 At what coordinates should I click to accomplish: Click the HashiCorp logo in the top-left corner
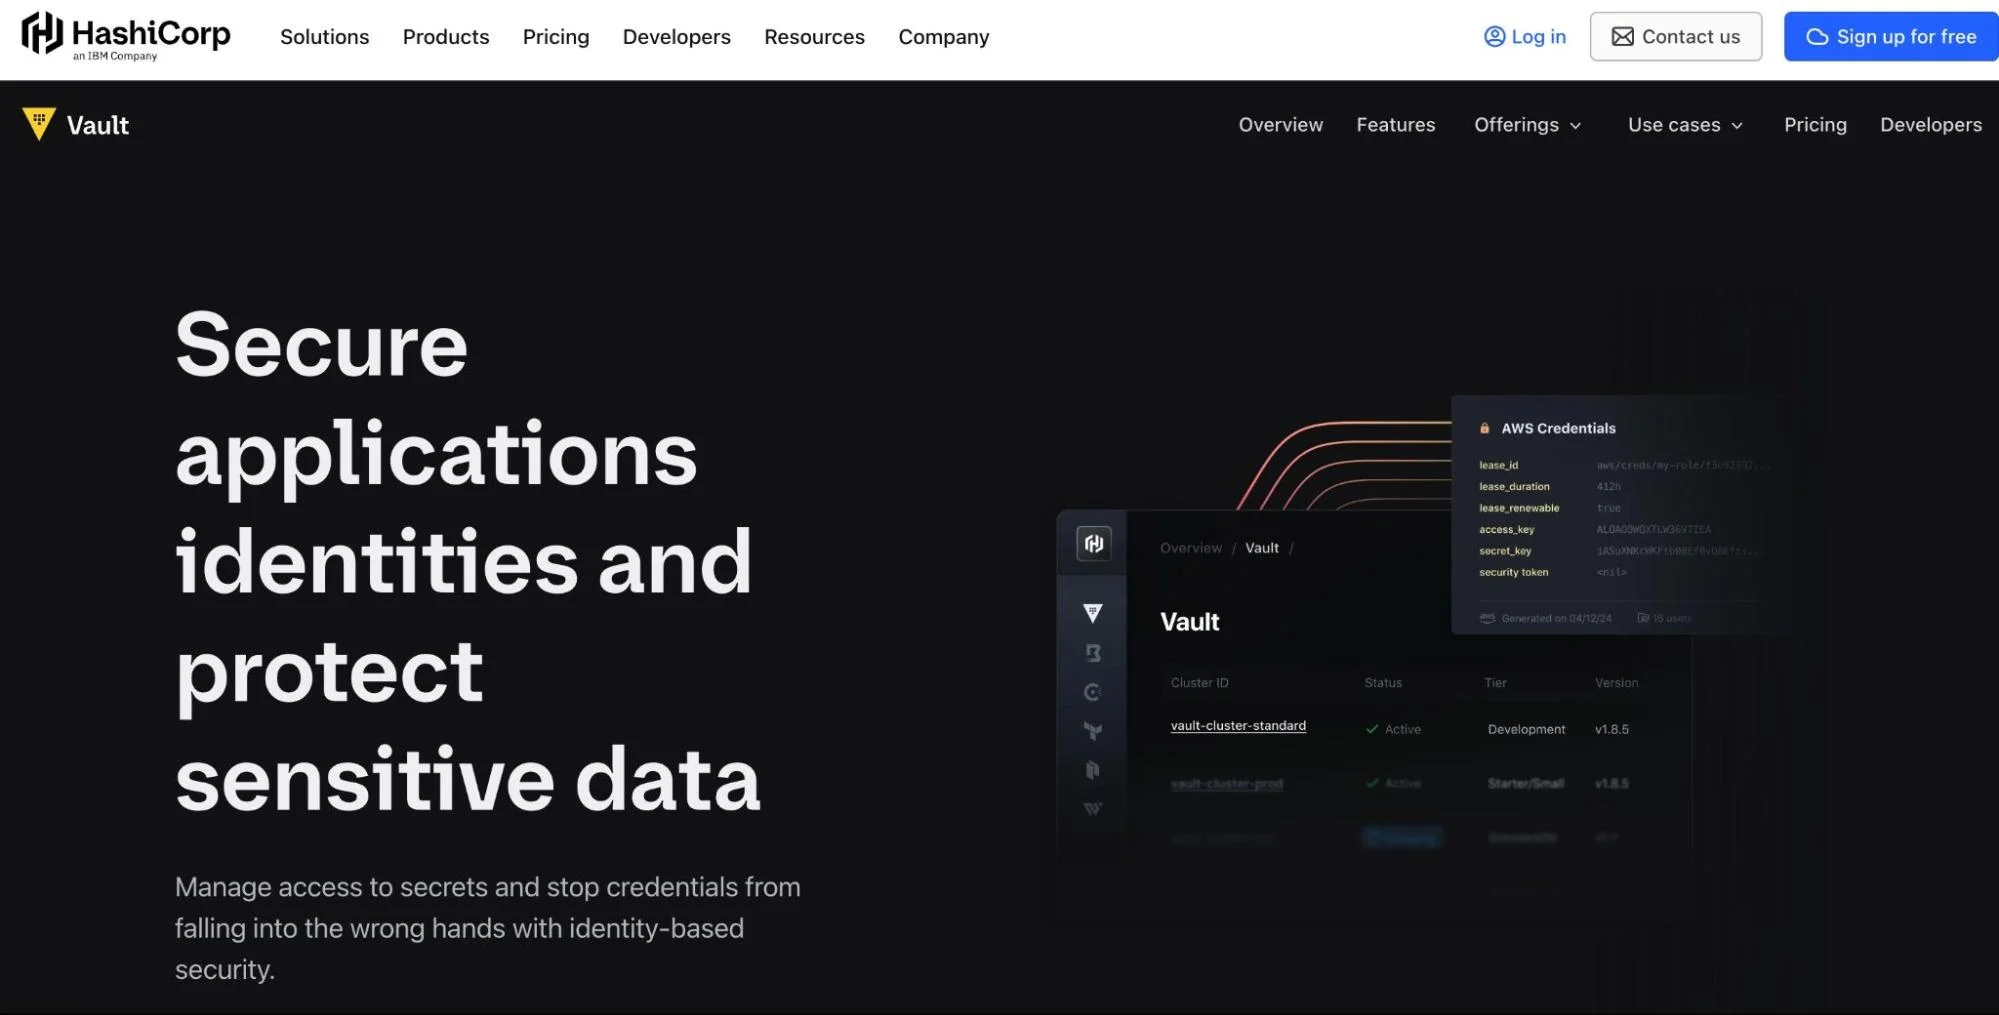[124, 36]
